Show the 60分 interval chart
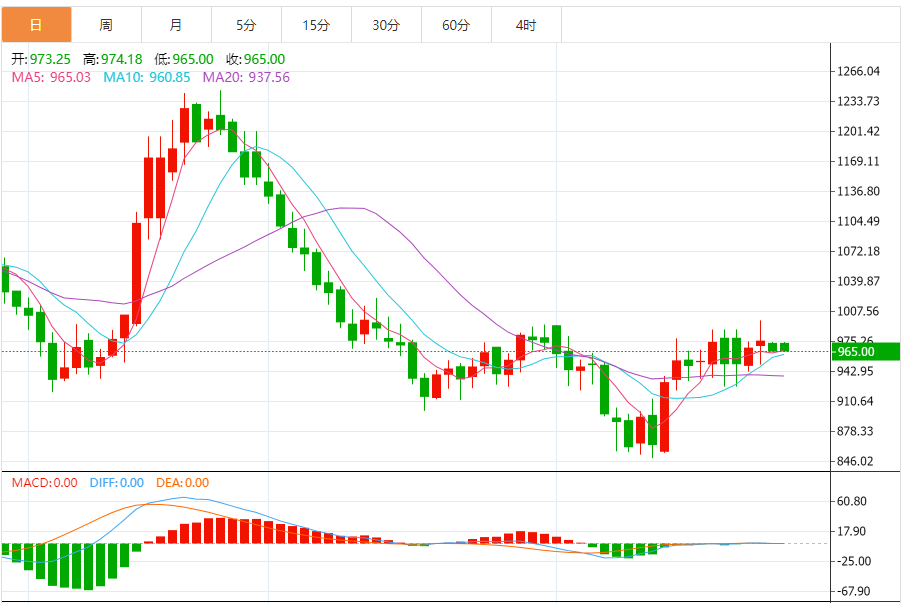This screenshot has height=603, width=905. [x=456, y=25]
